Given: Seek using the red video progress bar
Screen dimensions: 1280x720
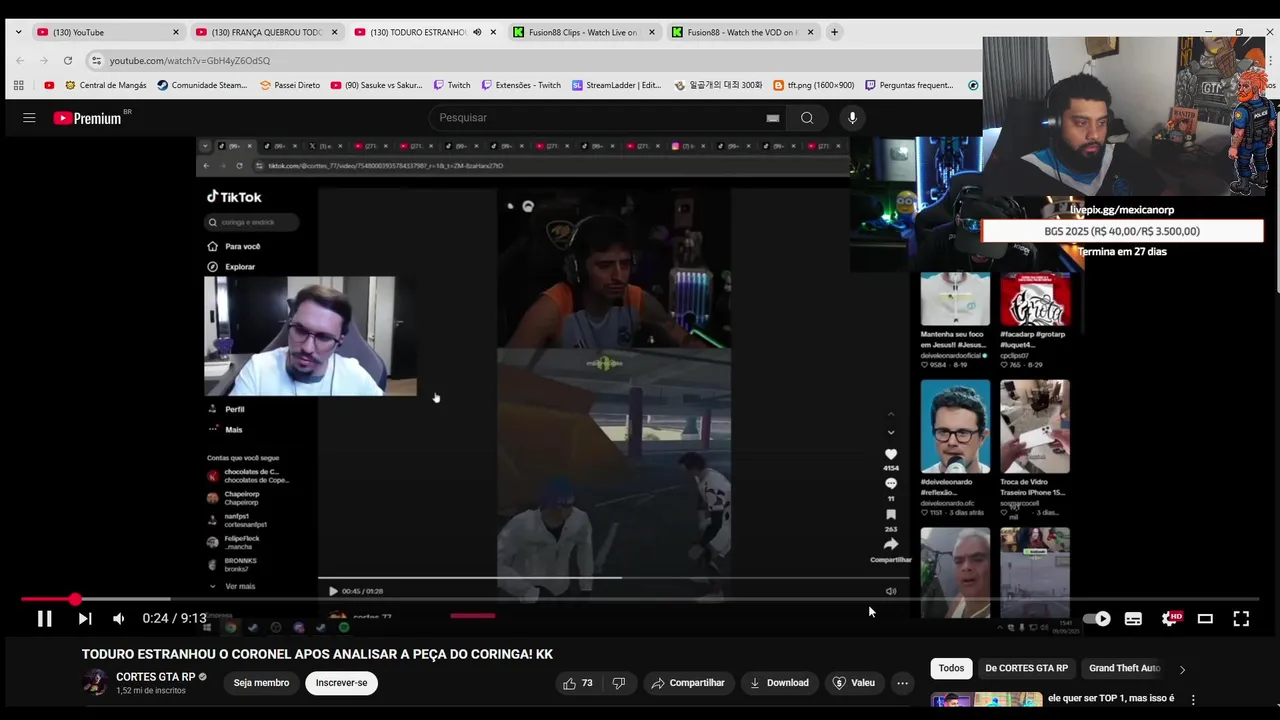Looking at the screenshot, I should click(x=639, y=599).
